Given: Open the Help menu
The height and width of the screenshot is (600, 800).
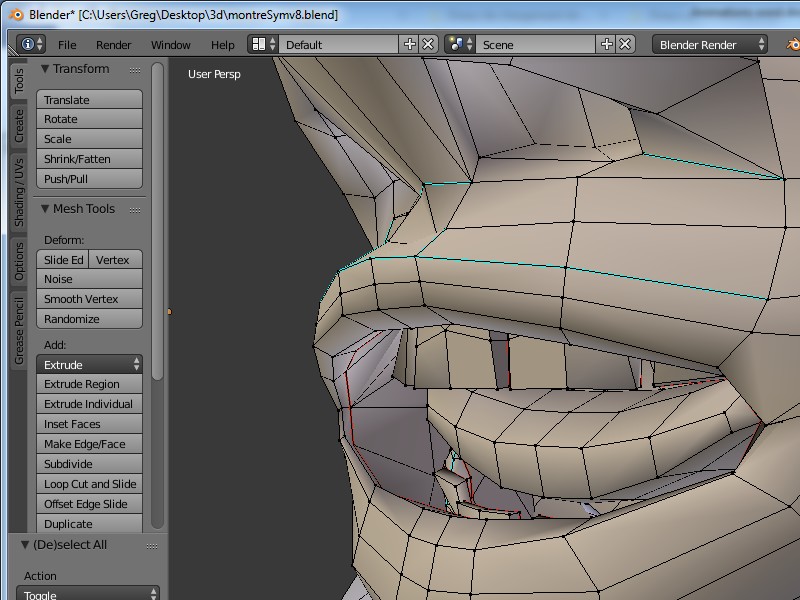Looking at the screenshot, I should [x=222, y=45].
